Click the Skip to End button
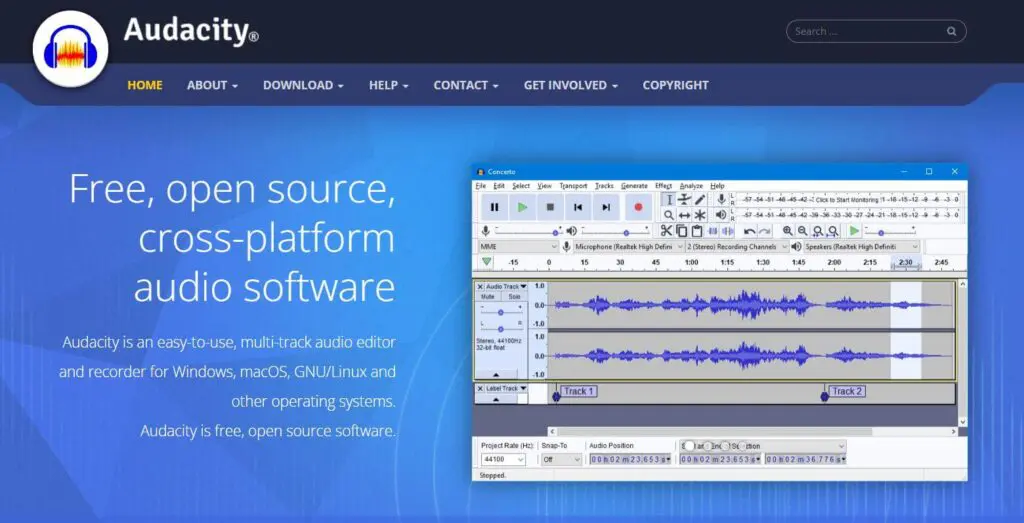This screenshot has height=523, width=1024. 606,207
